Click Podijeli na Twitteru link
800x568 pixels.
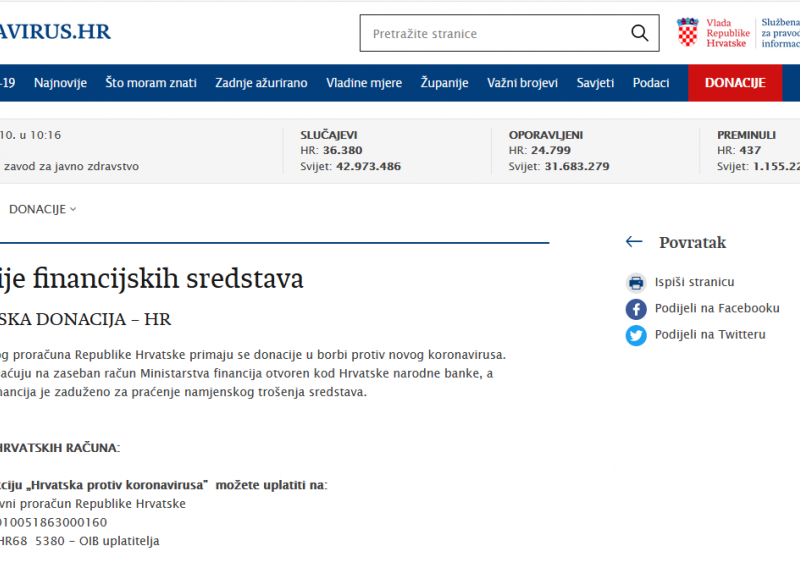tap(710, 335)
